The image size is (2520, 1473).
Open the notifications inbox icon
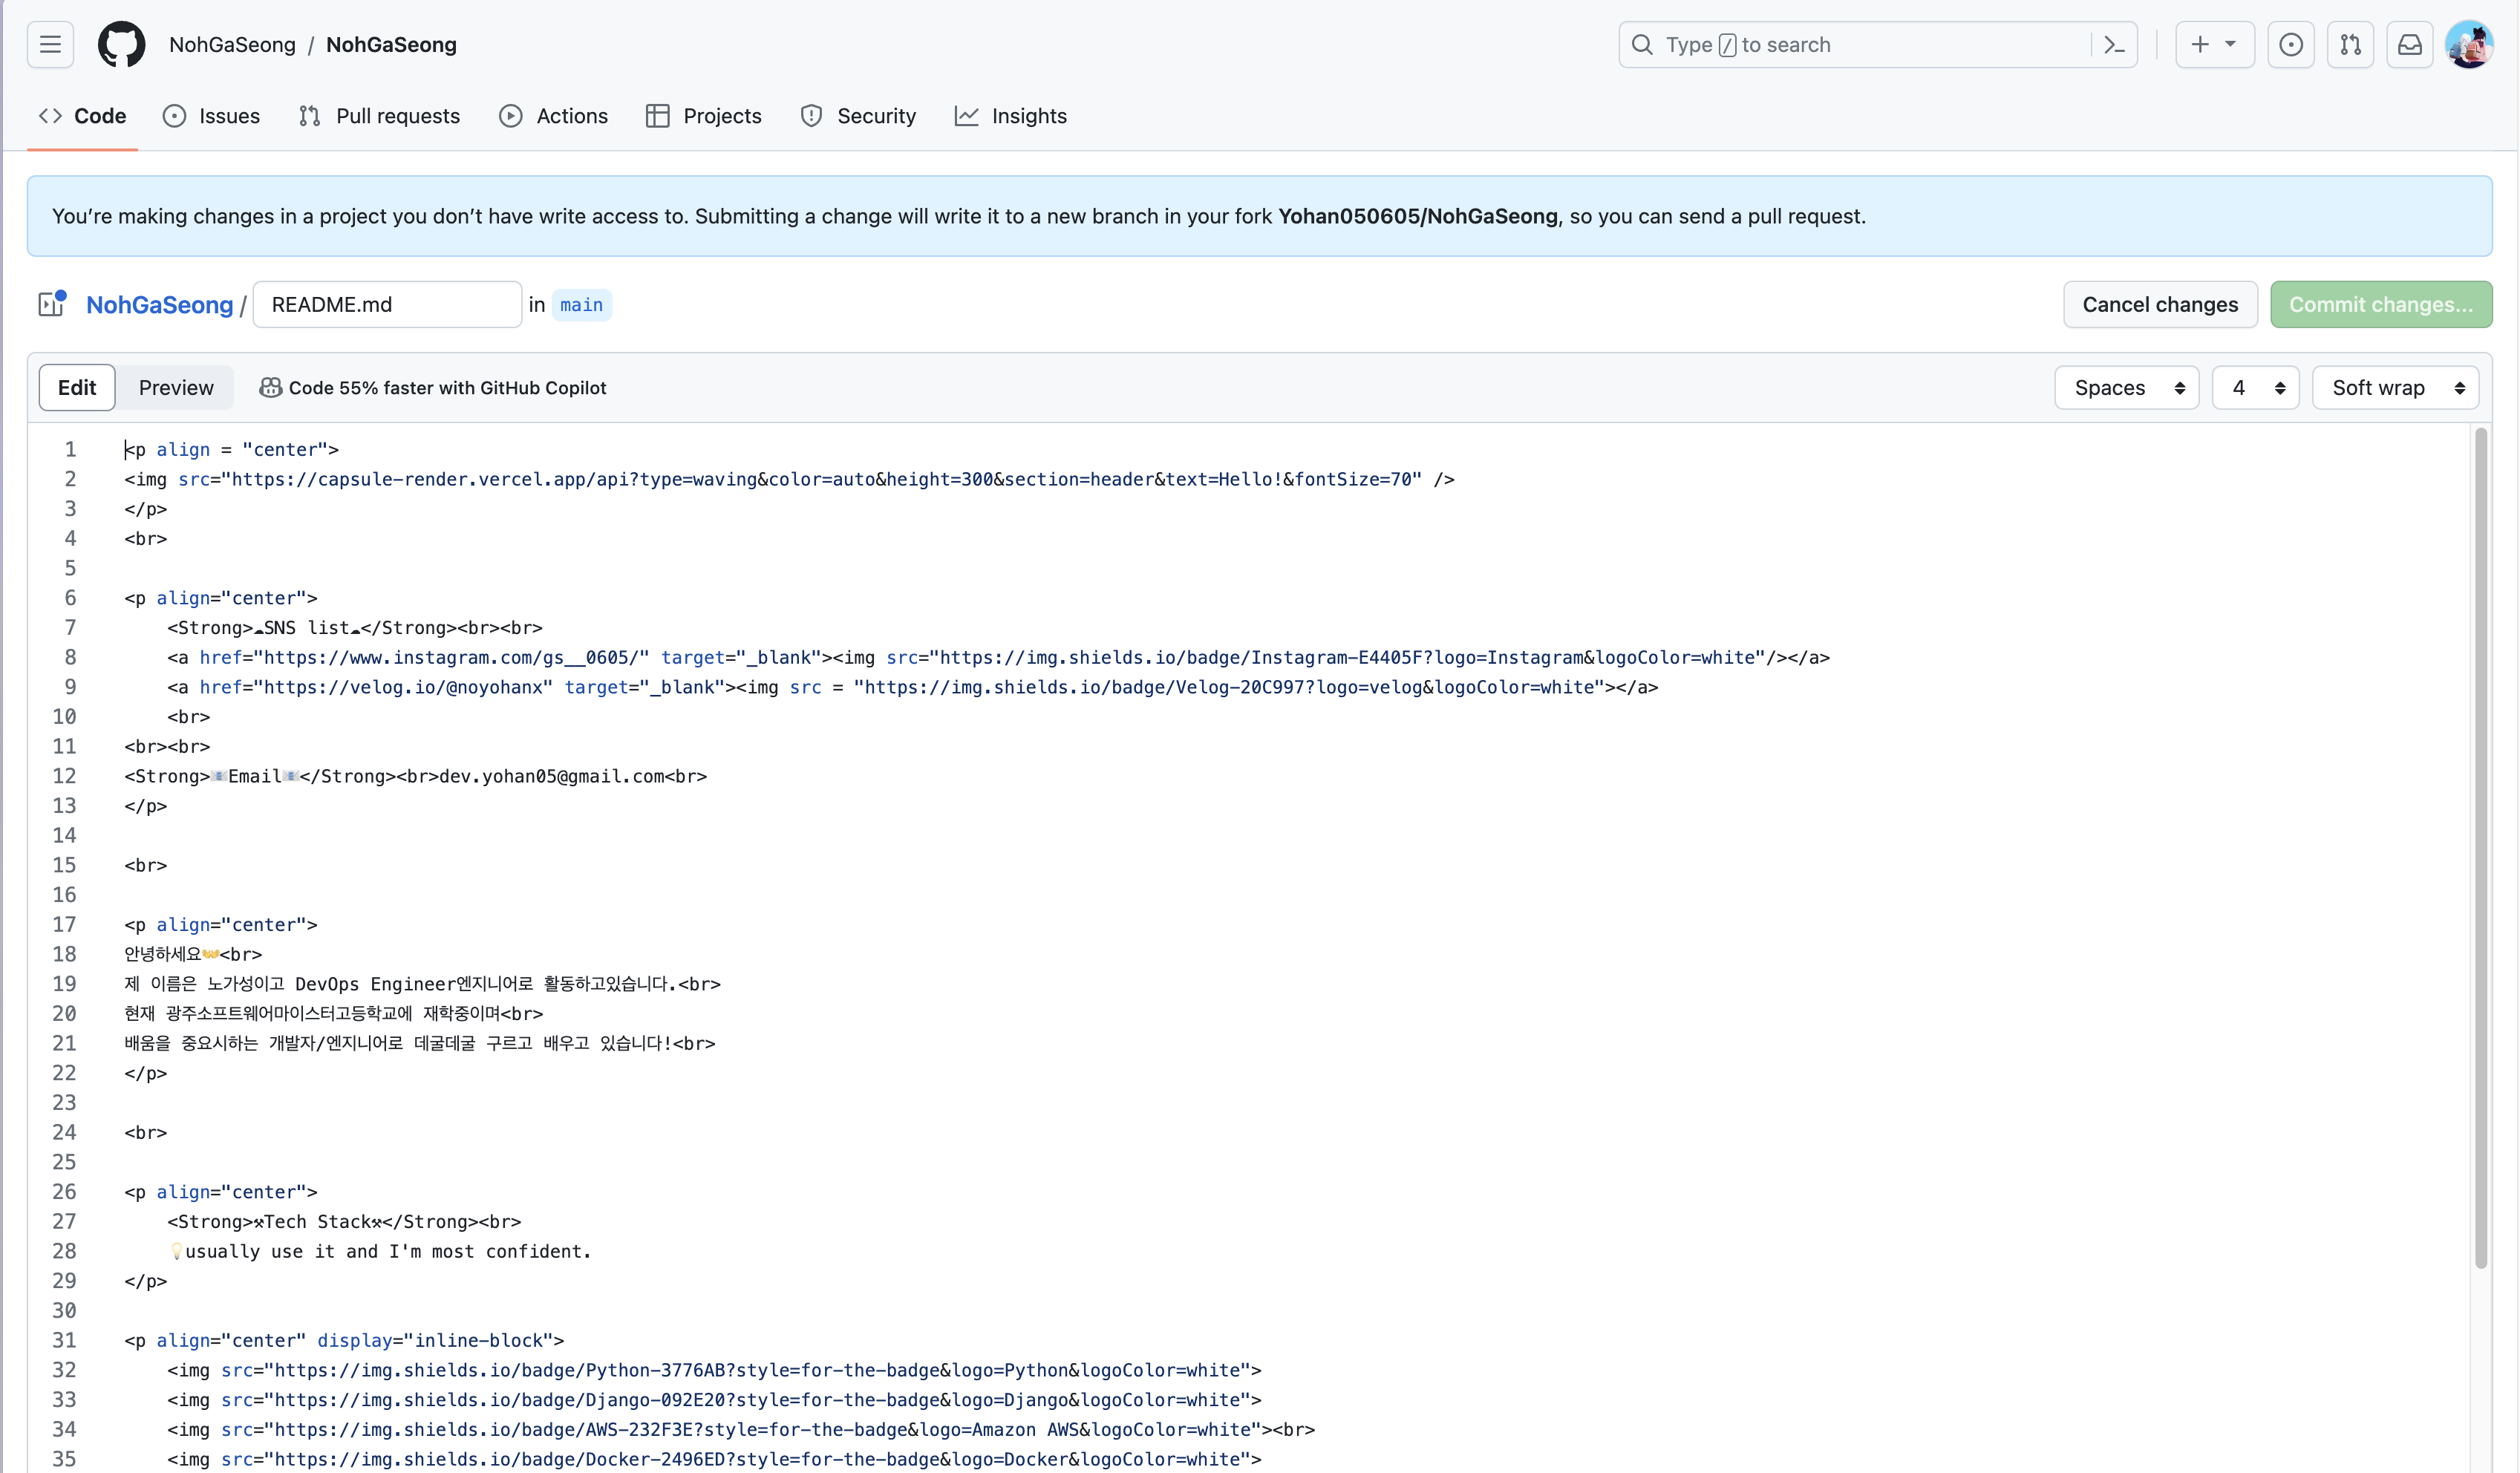pyautogui.click(x=2410, y=45)
